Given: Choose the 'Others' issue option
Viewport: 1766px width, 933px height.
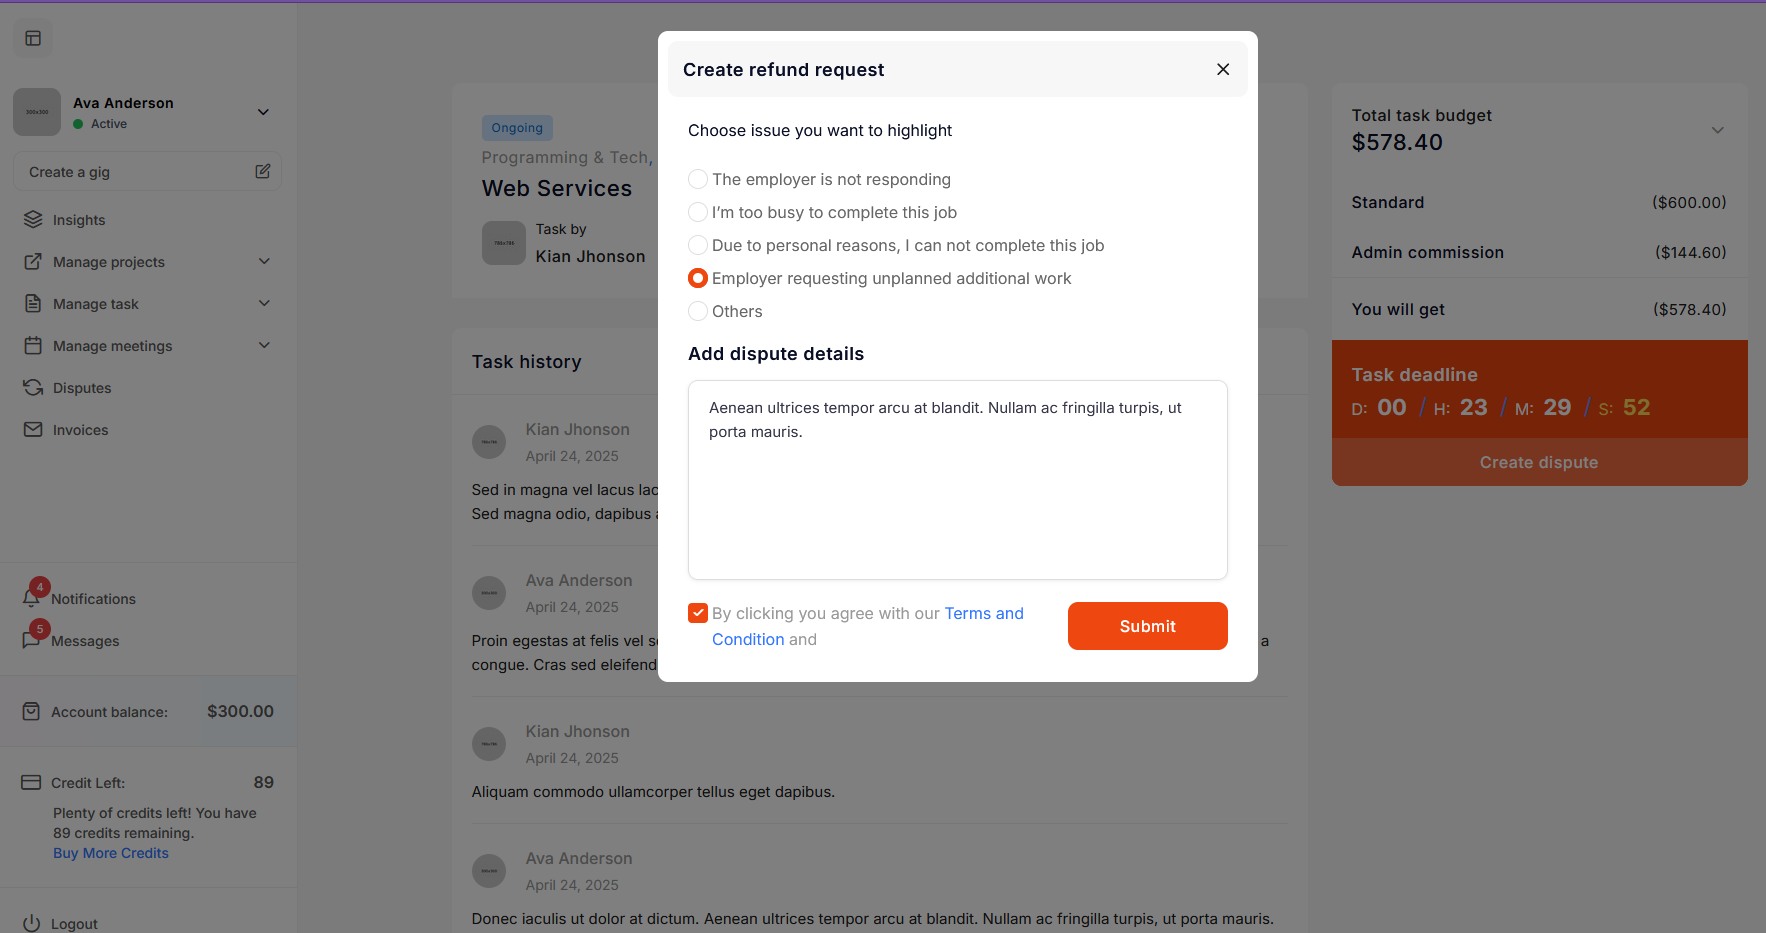Looking at the screenshot, I should coord(698,311).
